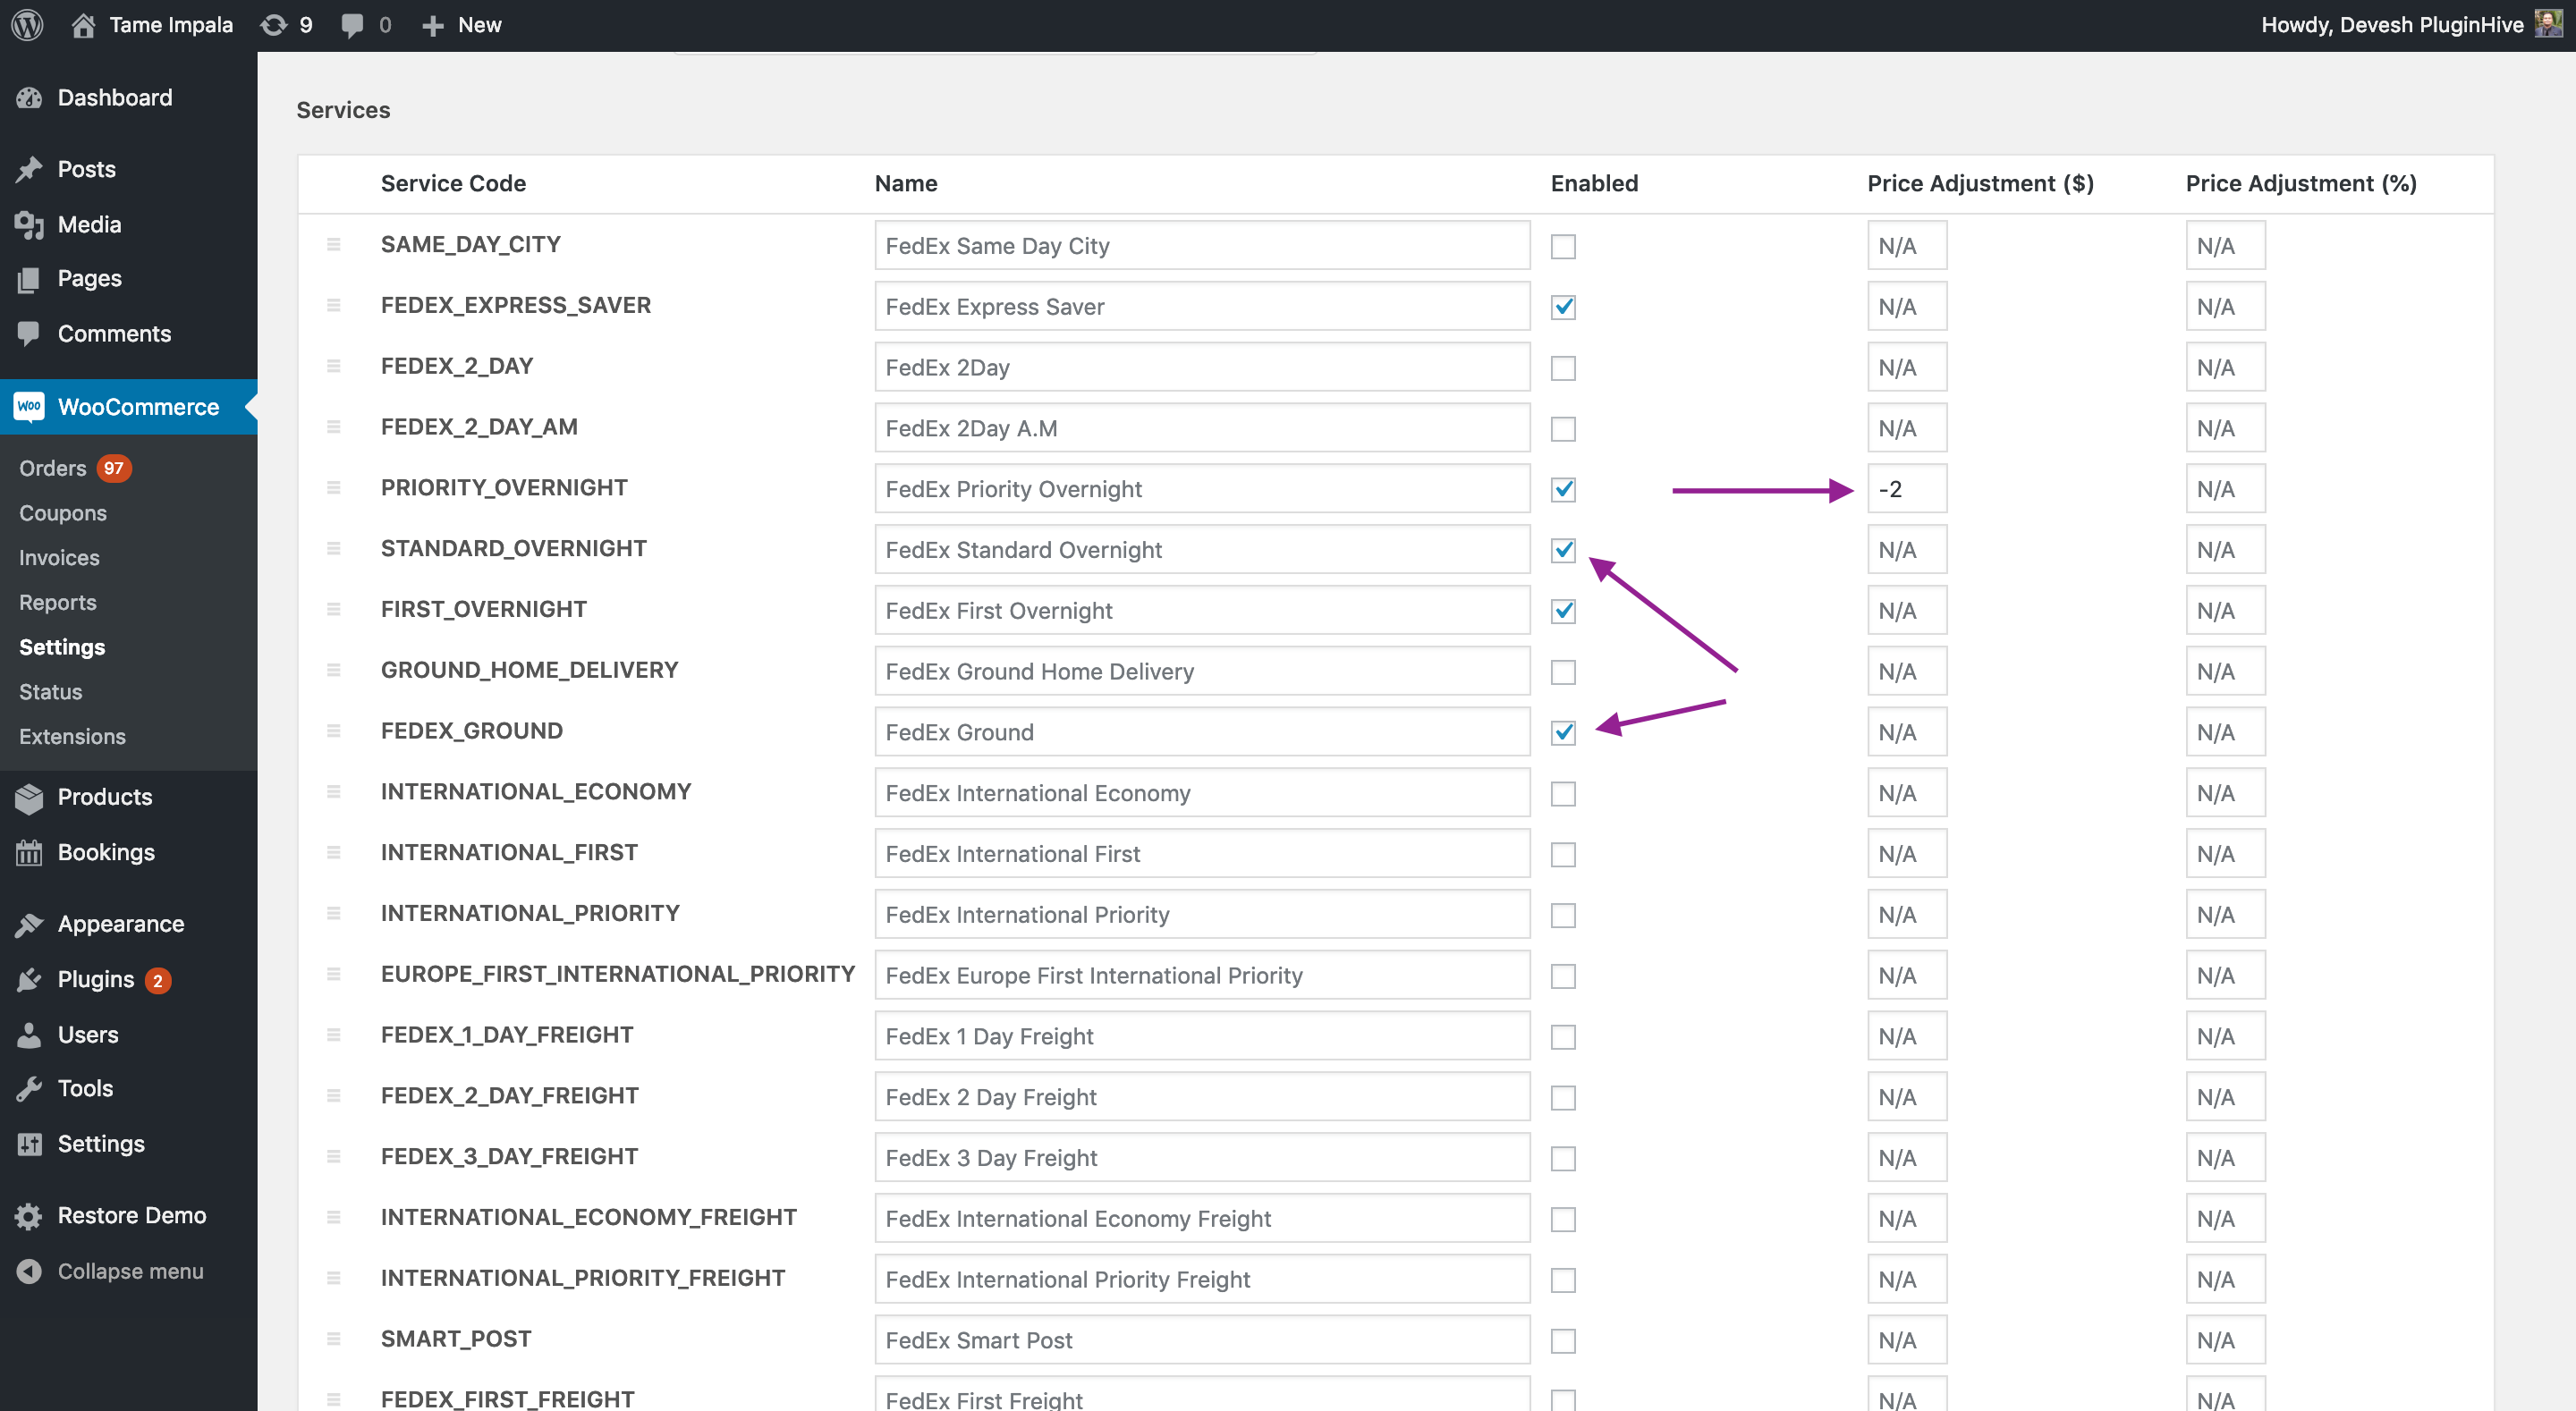The image size is (2576, 1411).
Task: Click the Bookings icon in sidebar
Action: 30,851
